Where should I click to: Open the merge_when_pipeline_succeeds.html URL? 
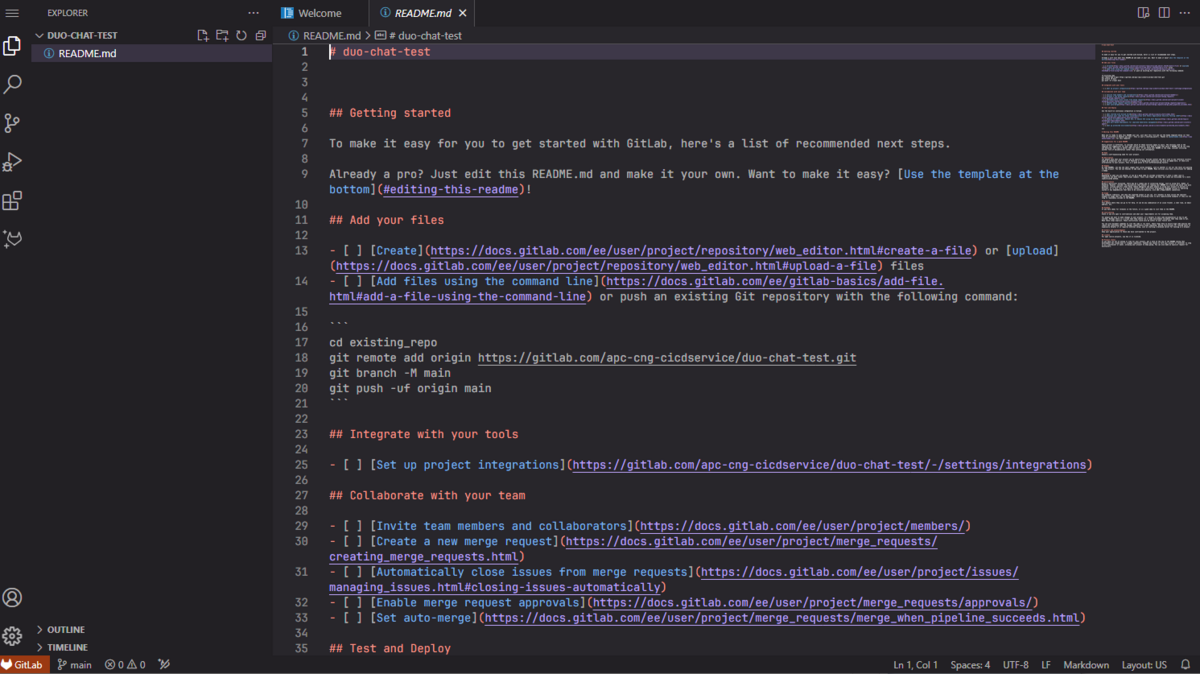click(x=782, y=618)
